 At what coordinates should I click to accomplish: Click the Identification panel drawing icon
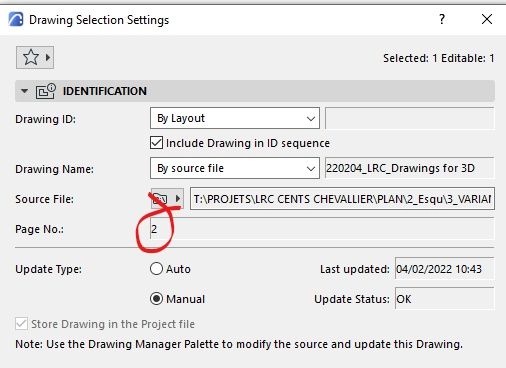point(46,91)
